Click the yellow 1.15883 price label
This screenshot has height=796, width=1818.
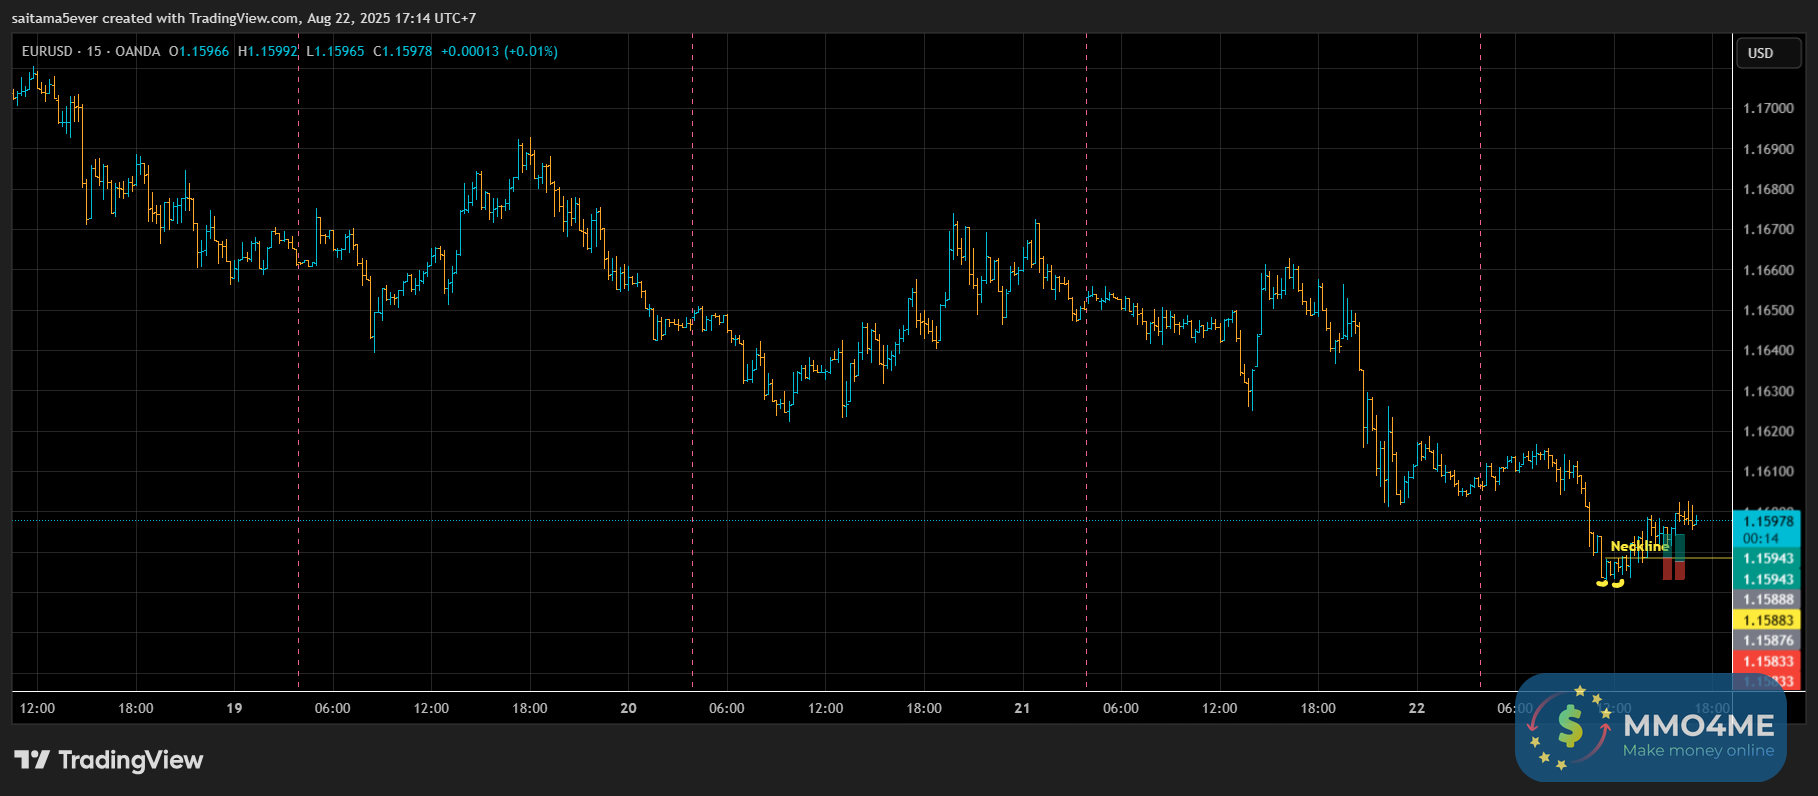1766,620
